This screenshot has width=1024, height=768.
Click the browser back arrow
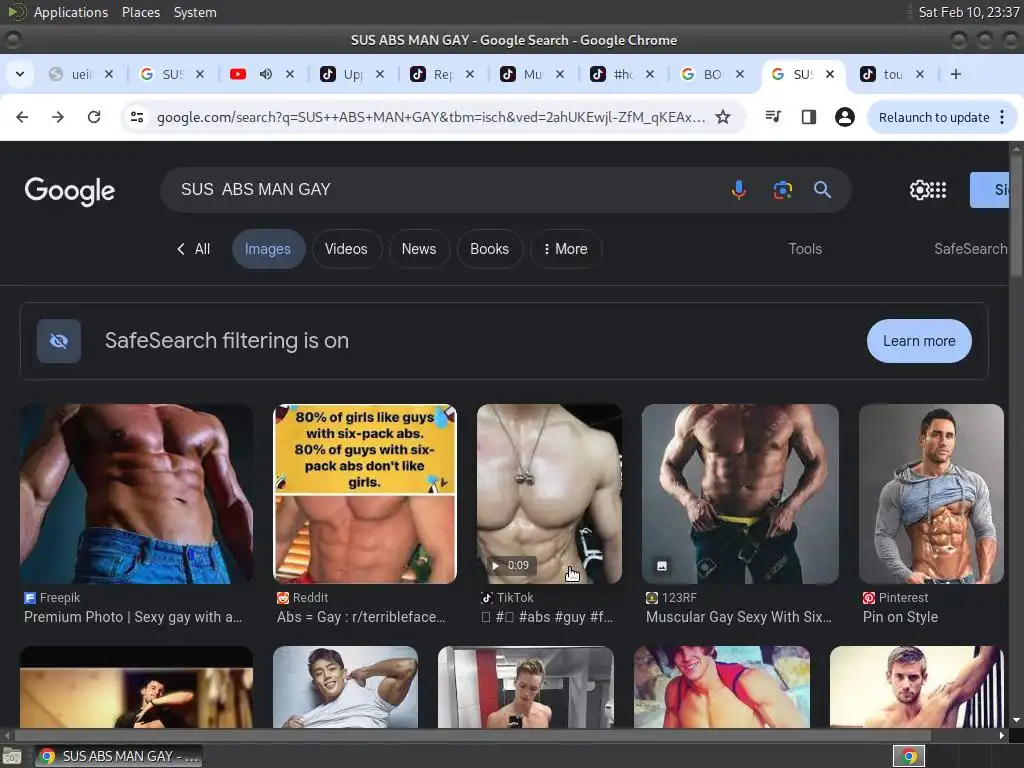pos(22,117)
